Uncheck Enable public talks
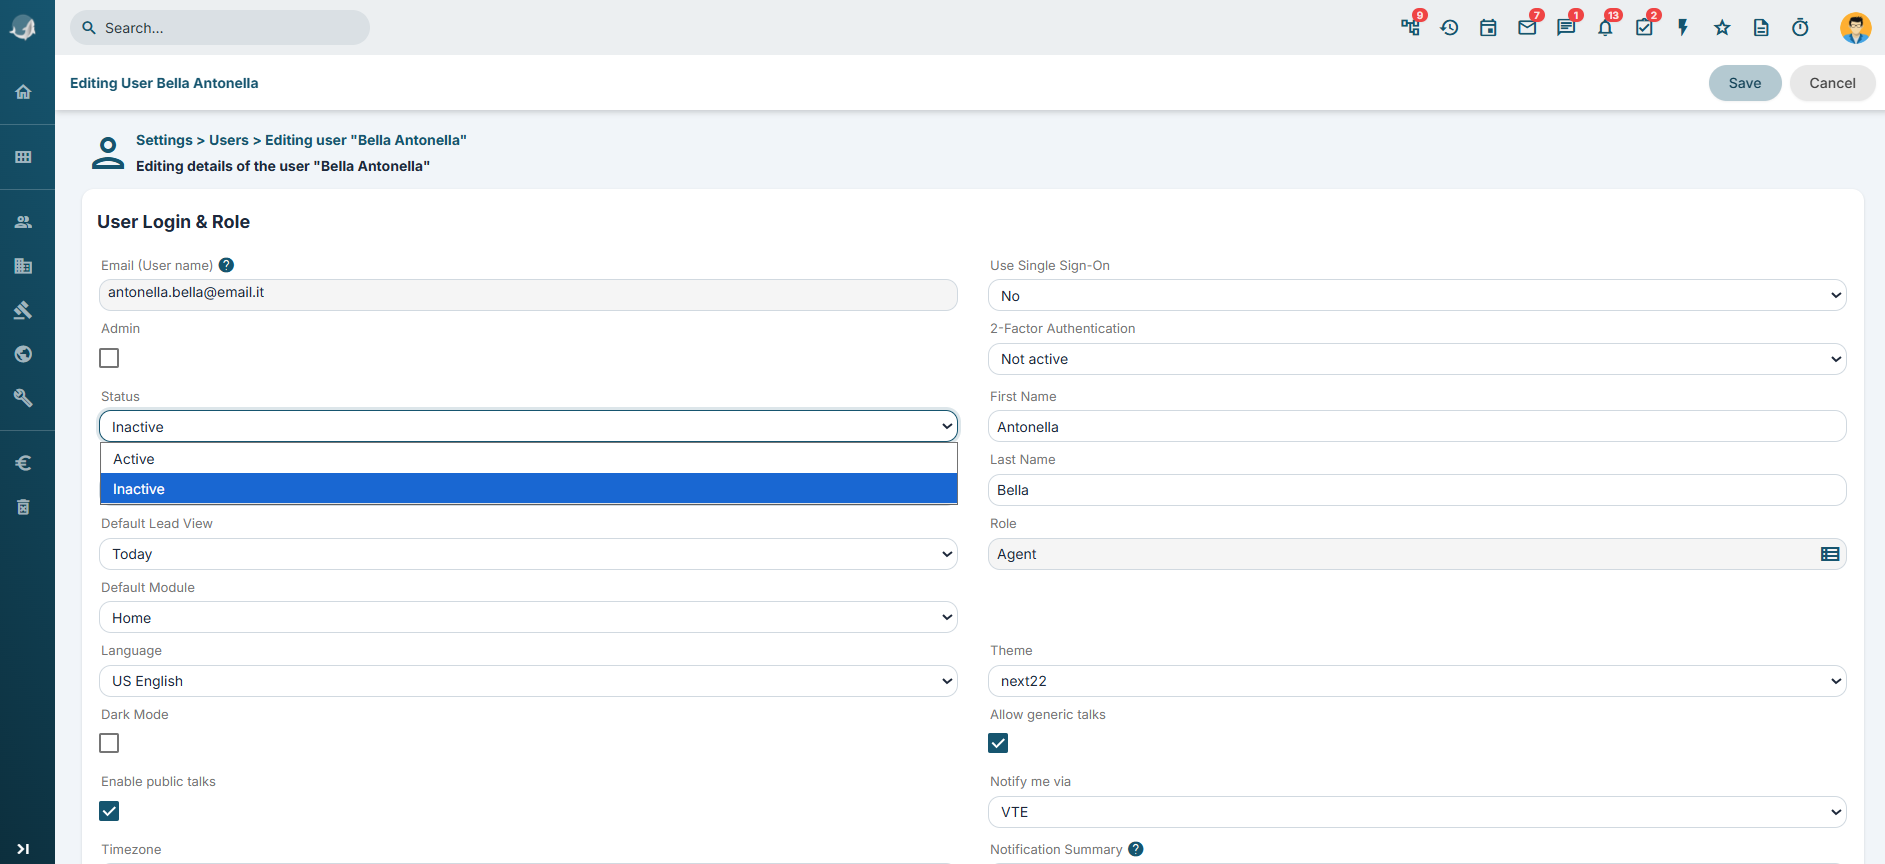This screenshot has width=1885, height=864. tap(109, 811)
